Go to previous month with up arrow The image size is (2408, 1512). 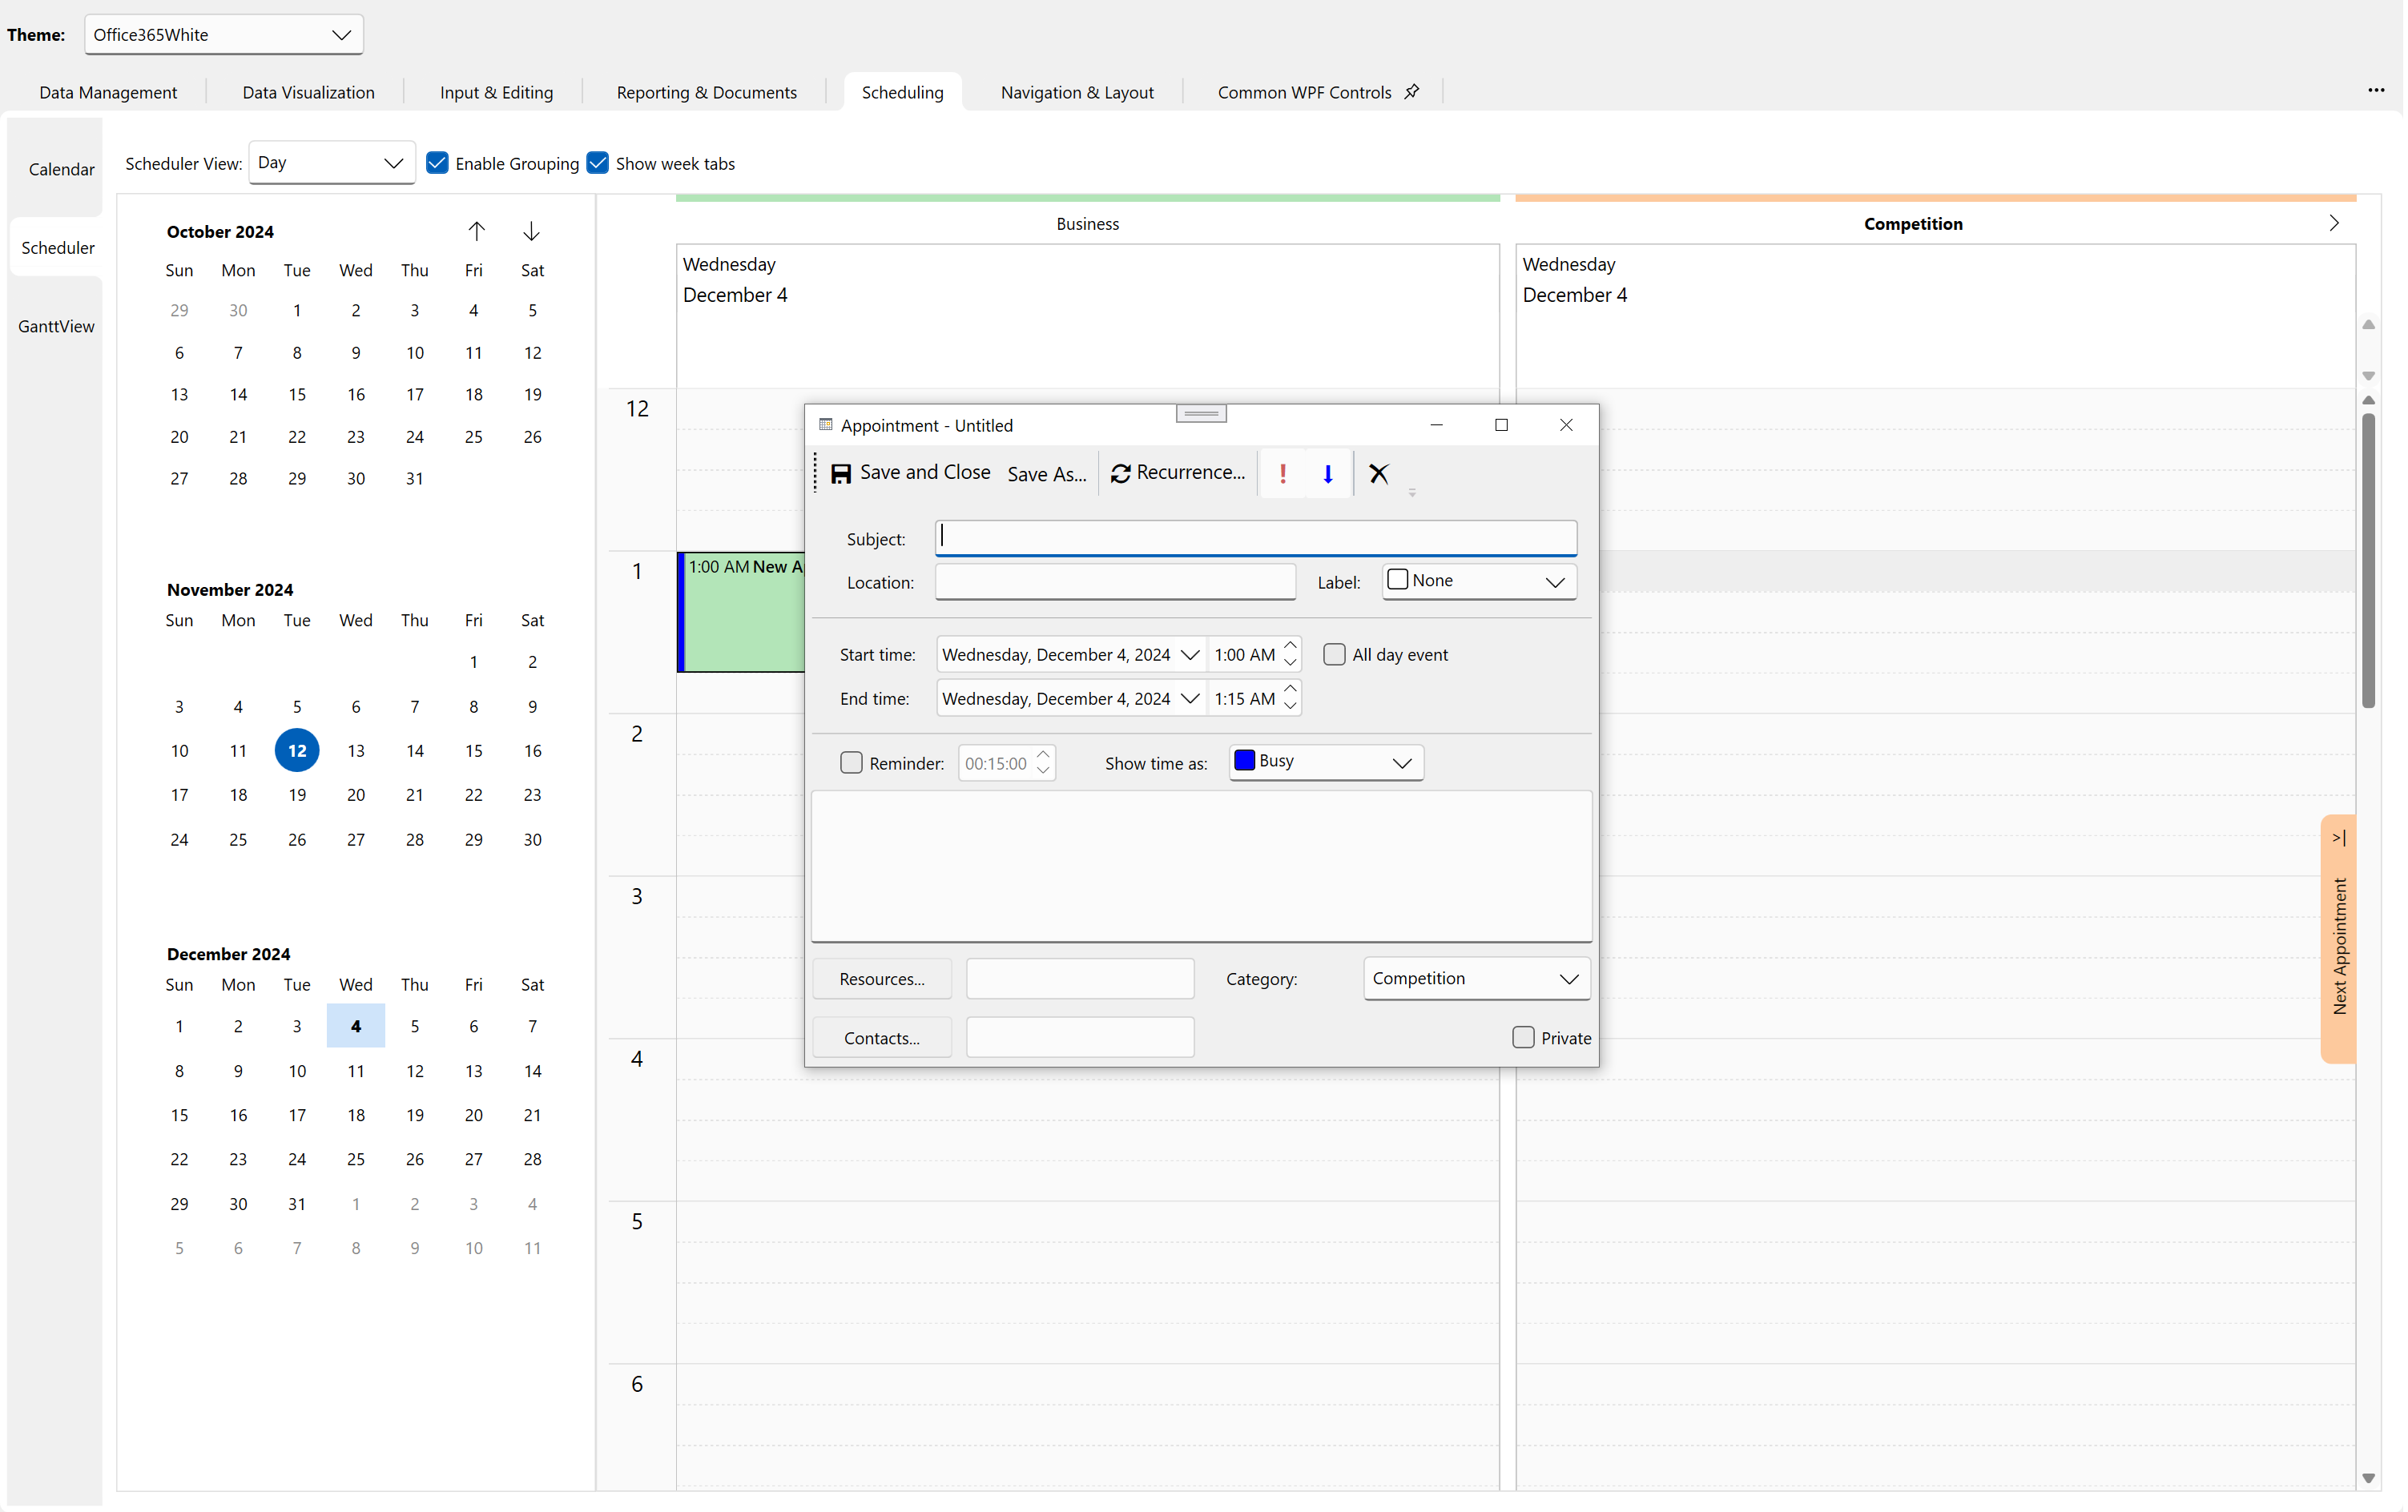[477, 231]
